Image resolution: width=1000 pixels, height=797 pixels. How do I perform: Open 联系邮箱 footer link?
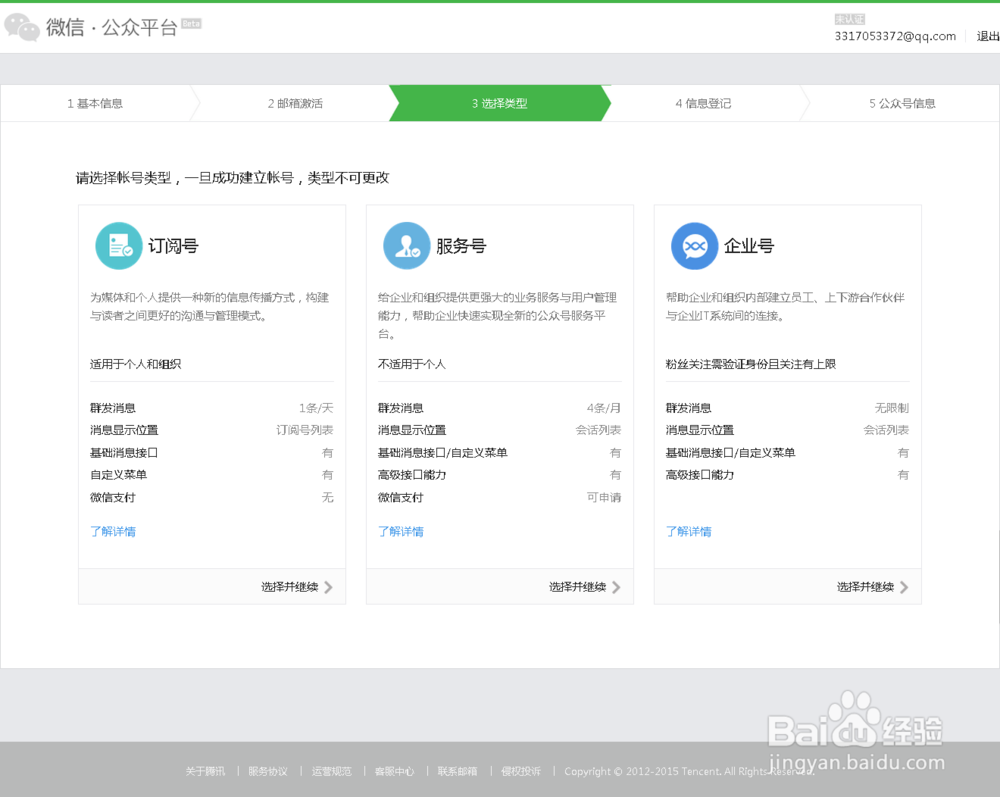(x=457, y=771)
